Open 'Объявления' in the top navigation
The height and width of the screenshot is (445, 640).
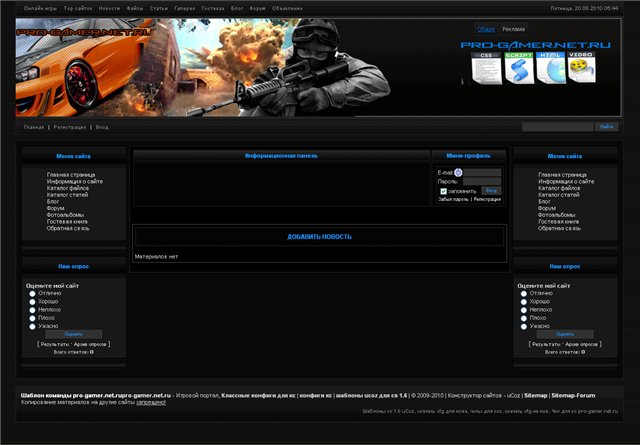tap(287, 8)
